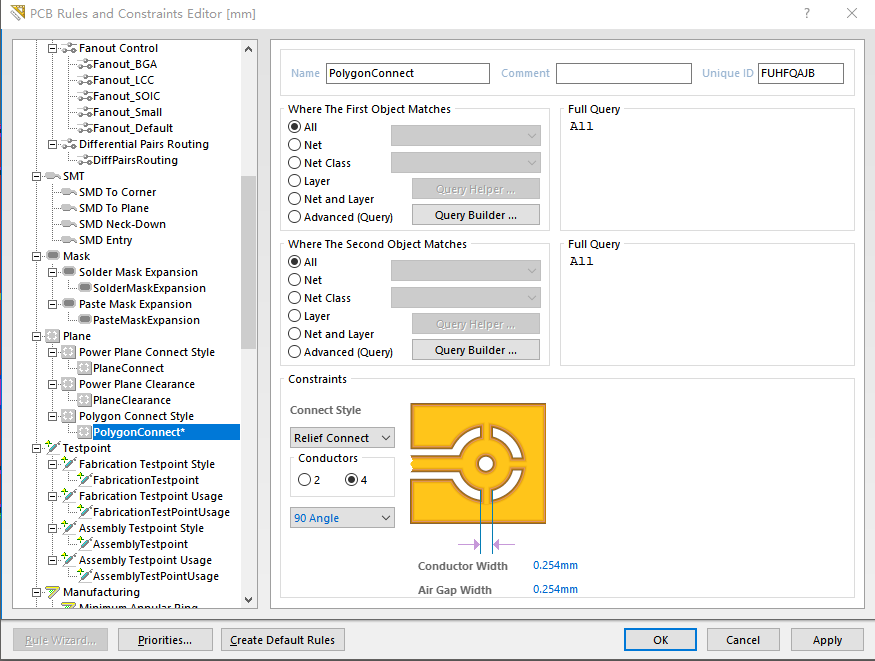
Task: Select DiffPairsRouting rule in tree
Action: pyautogui.click(x=135, y=160)
